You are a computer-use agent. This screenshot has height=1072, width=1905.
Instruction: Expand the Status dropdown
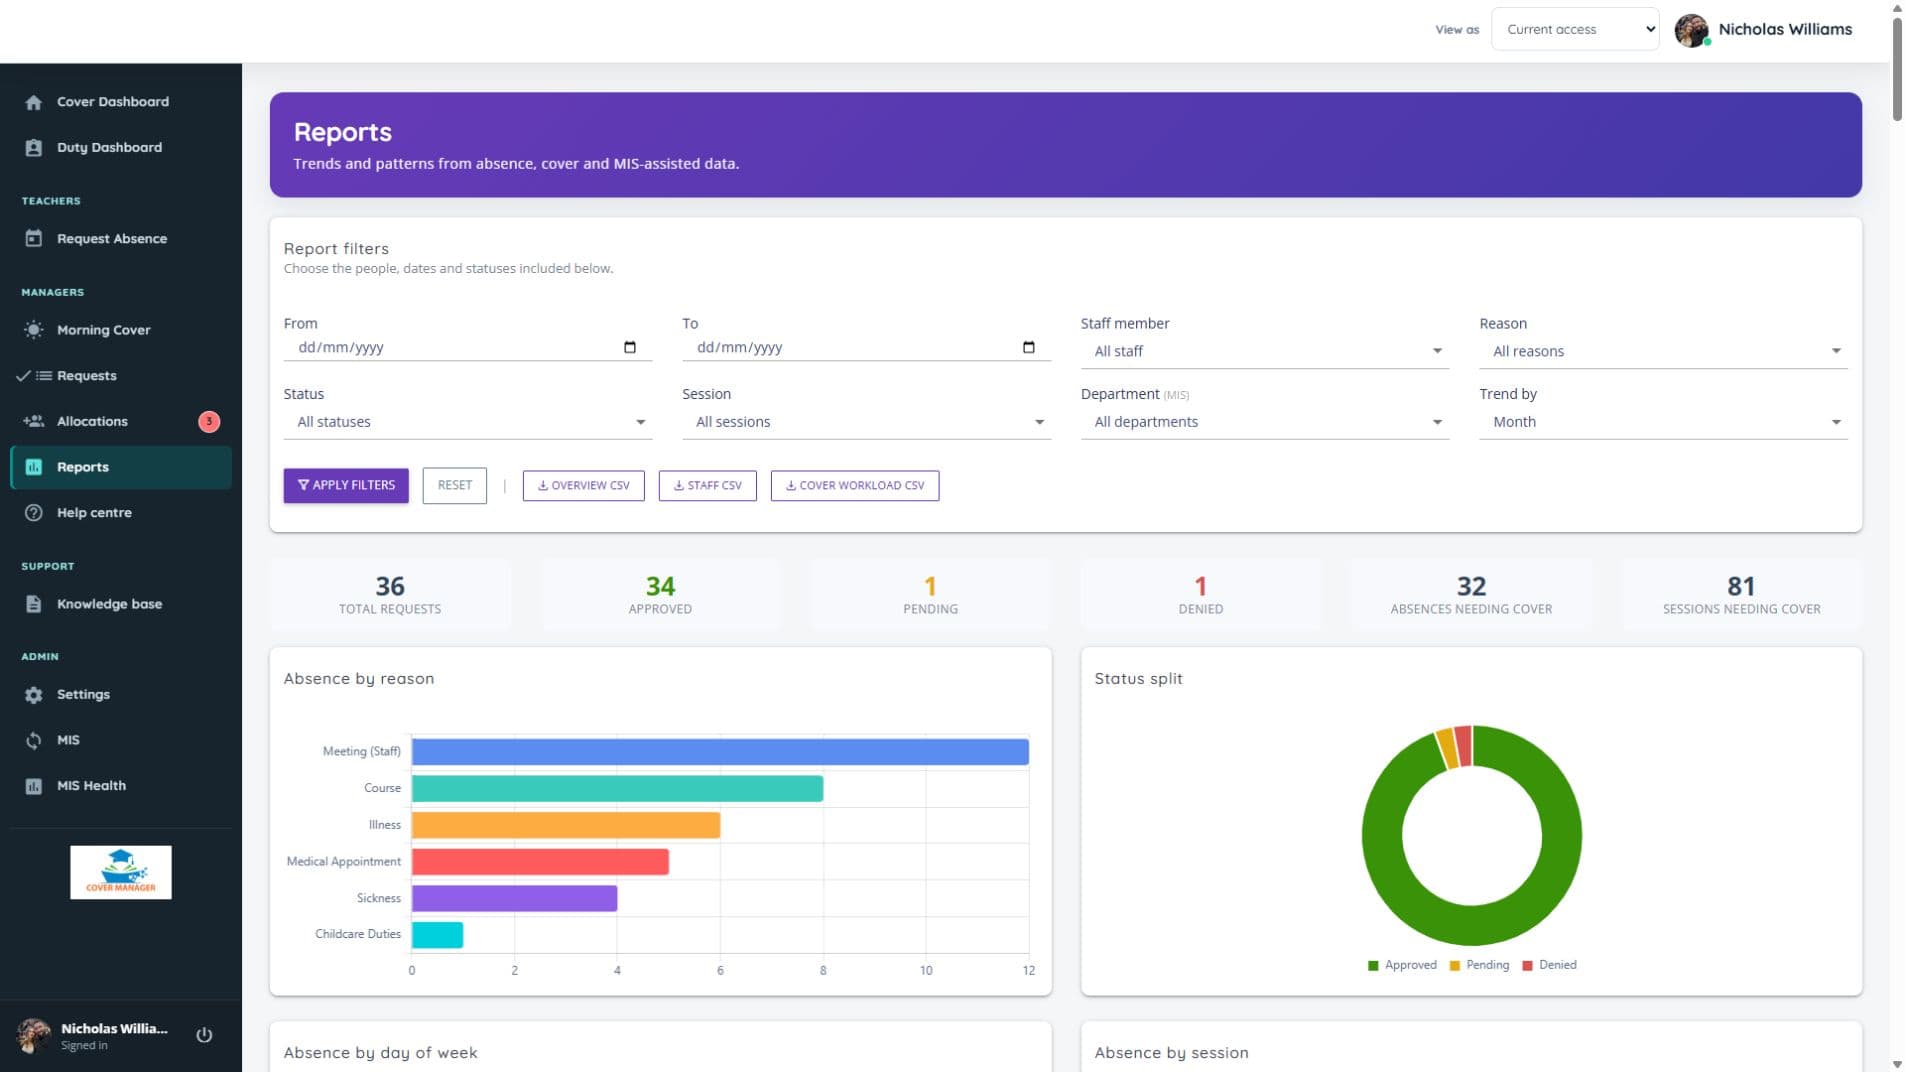pyautogui.click(x=467, y=422)
